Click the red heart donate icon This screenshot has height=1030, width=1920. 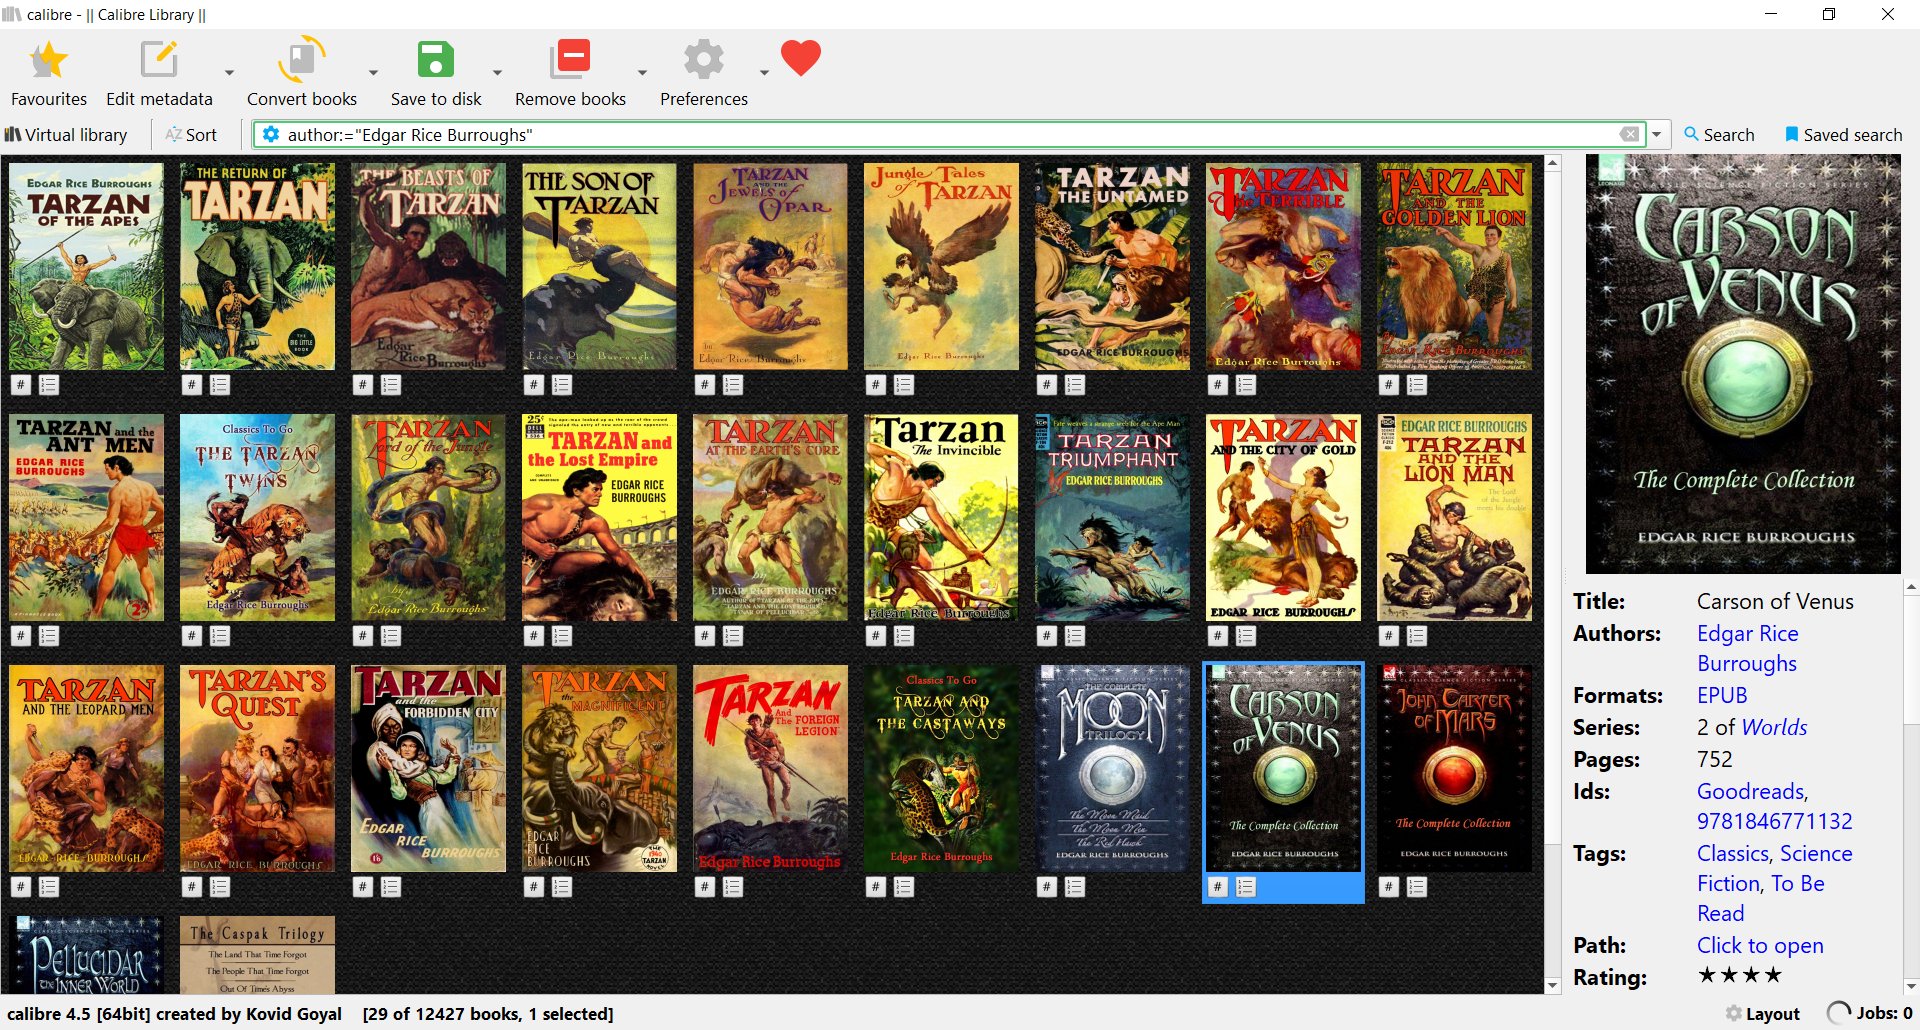coord(801,57)
